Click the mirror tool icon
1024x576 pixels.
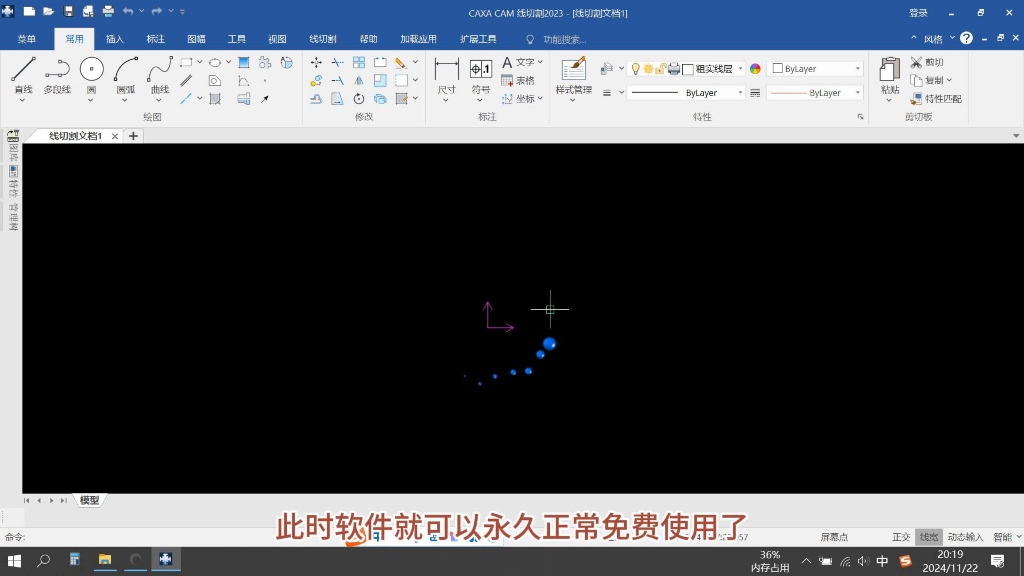click(x=359, y=80)
